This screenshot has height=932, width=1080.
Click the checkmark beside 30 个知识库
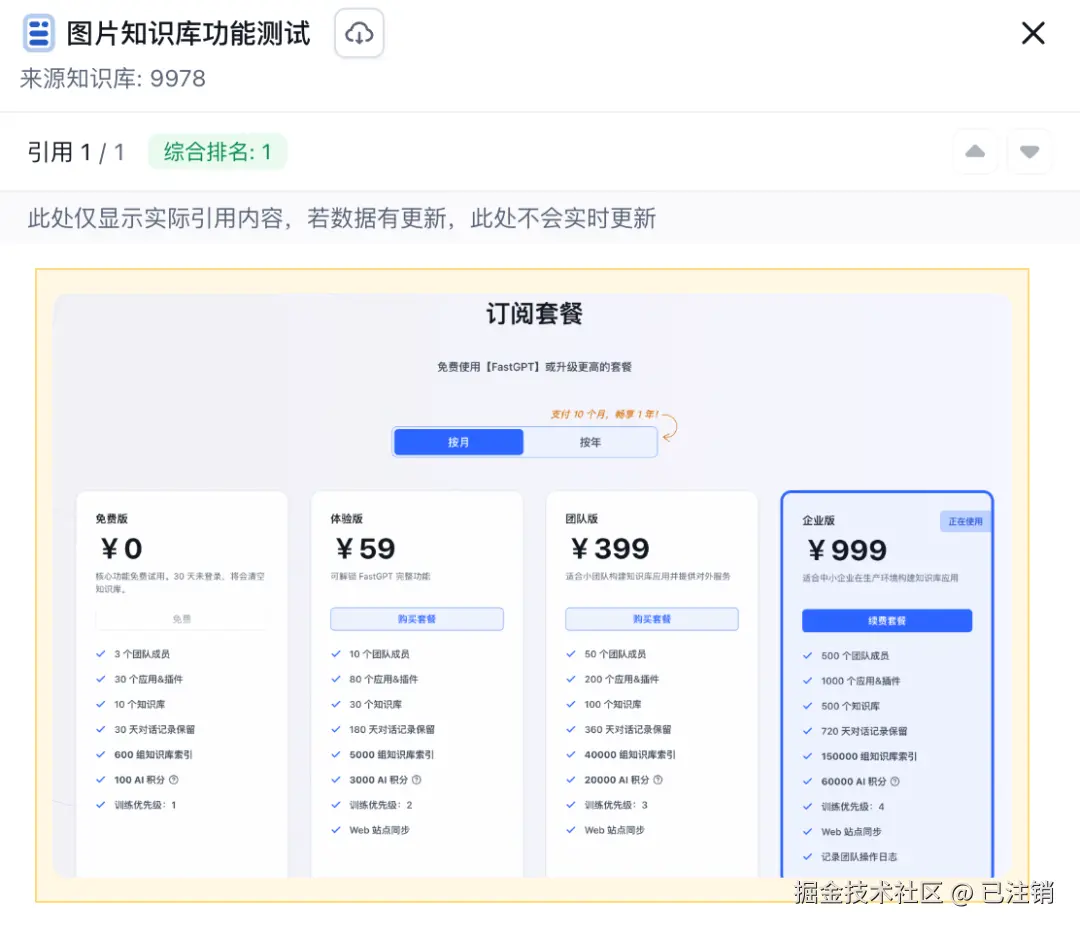point(336,704)
